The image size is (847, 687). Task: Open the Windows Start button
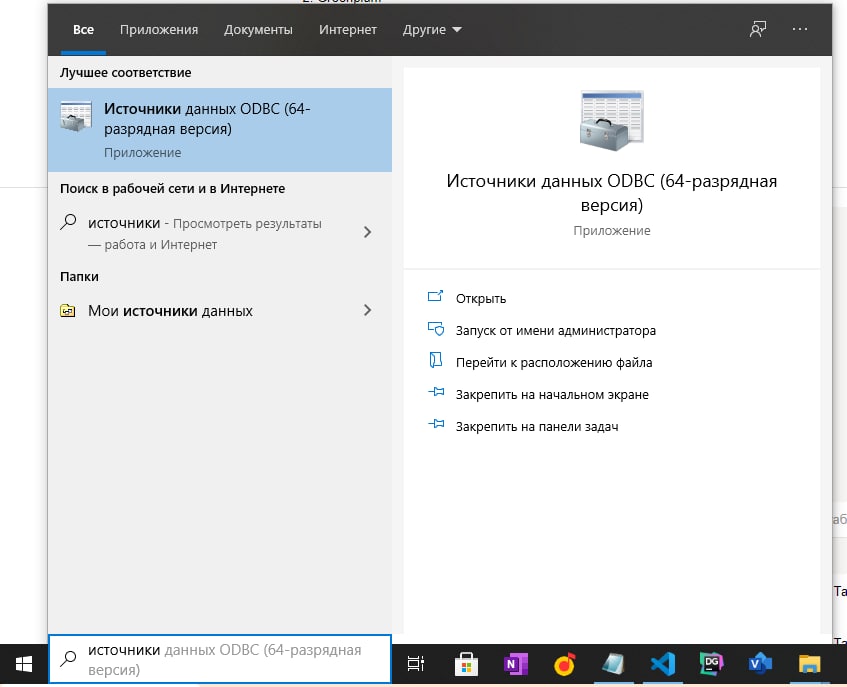24,664
